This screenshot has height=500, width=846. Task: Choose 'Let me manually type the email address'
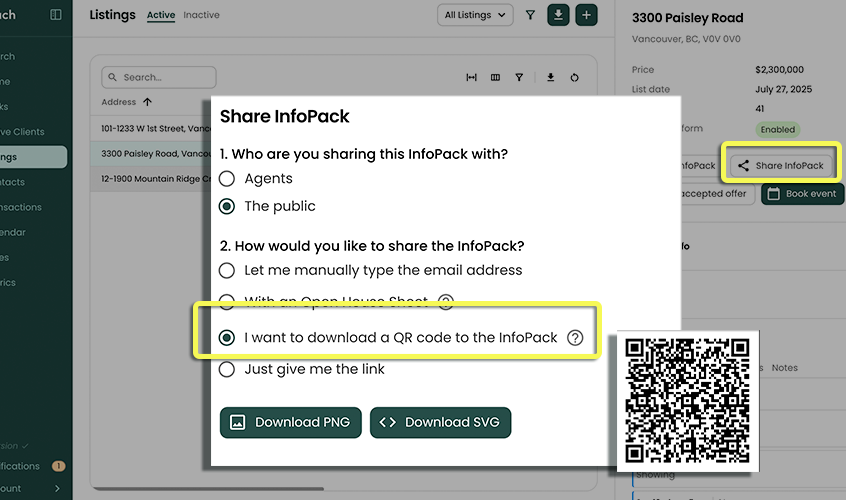click(227, 270)
